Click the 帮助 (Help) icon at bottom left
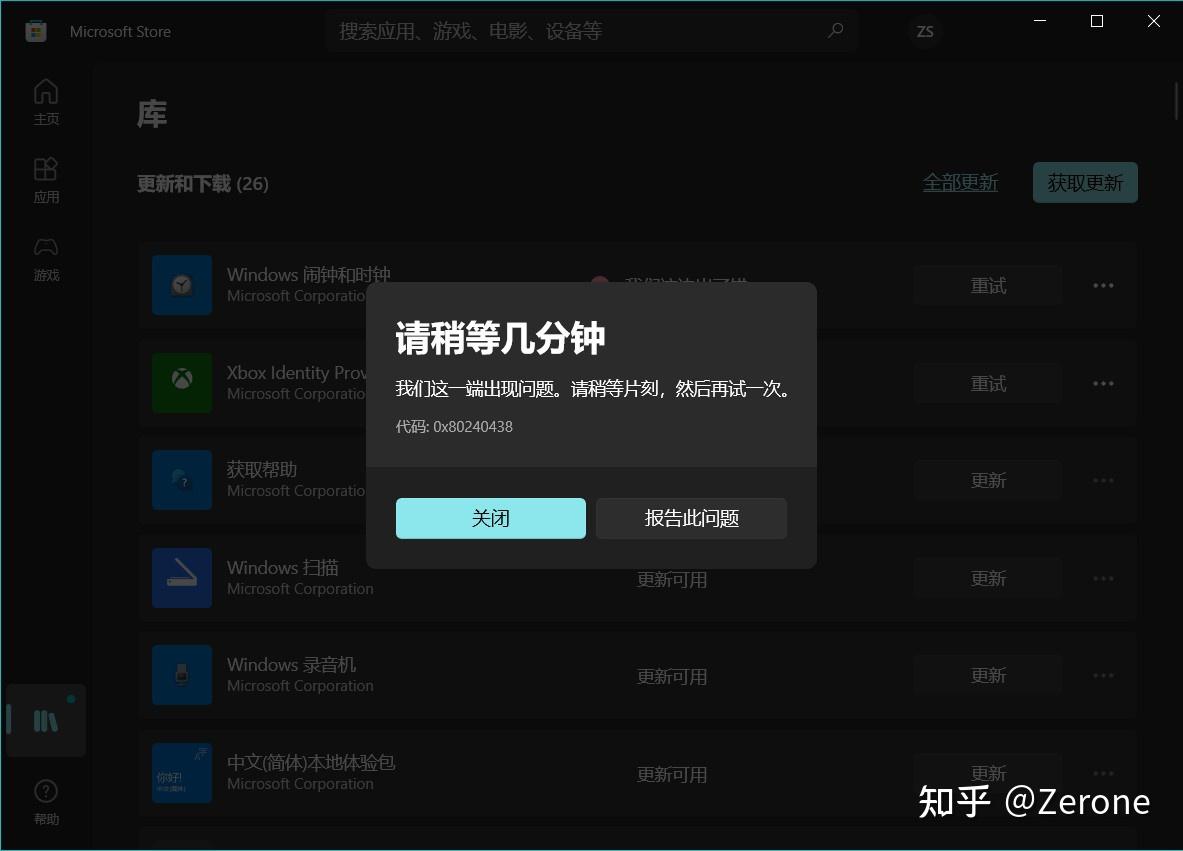Image resolution: width=1183 pixels, height=851 pixels. [x=46, y=790]
